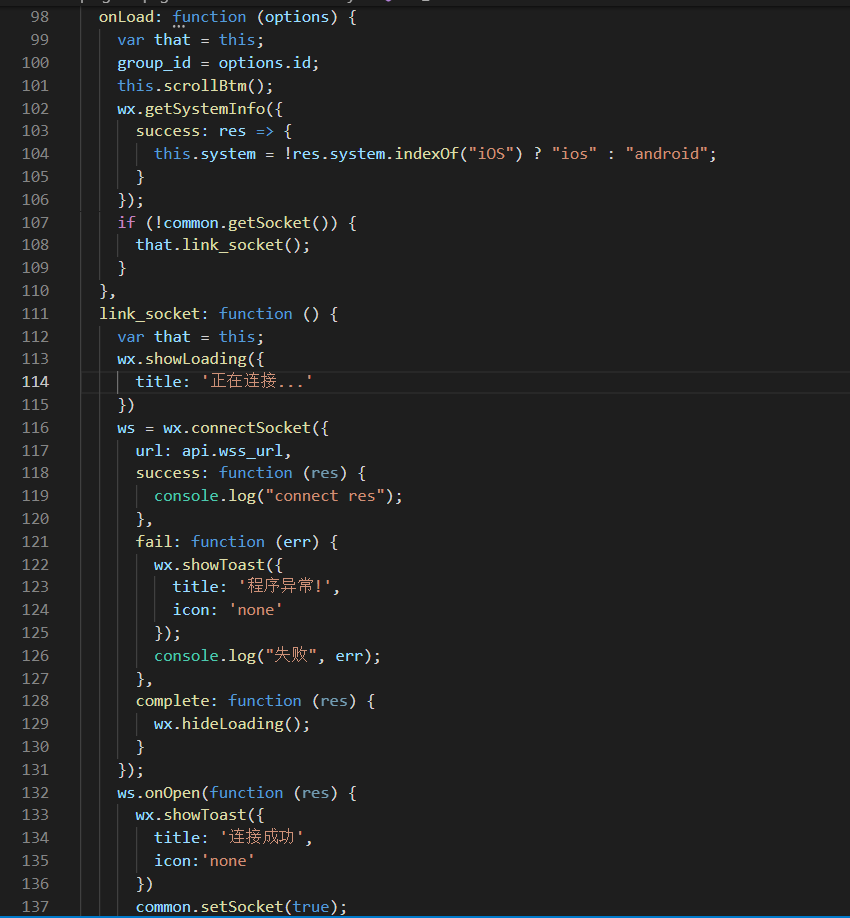Click line number 125 in the gutter
This screenshot has width=850, height=918.
tap(35, 633)
